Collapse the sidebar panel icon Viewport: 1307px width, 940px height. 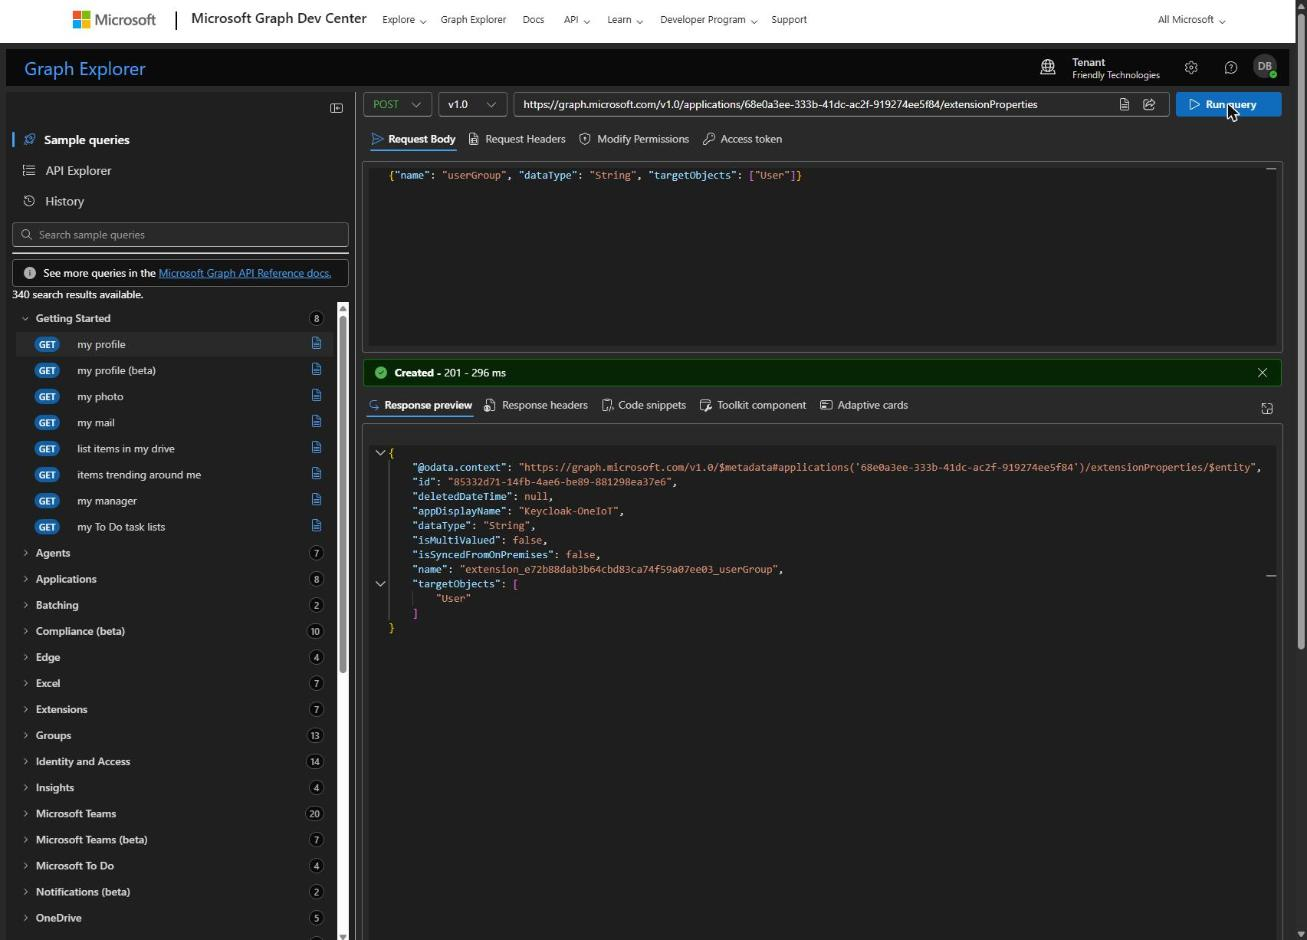click(337, 108)
